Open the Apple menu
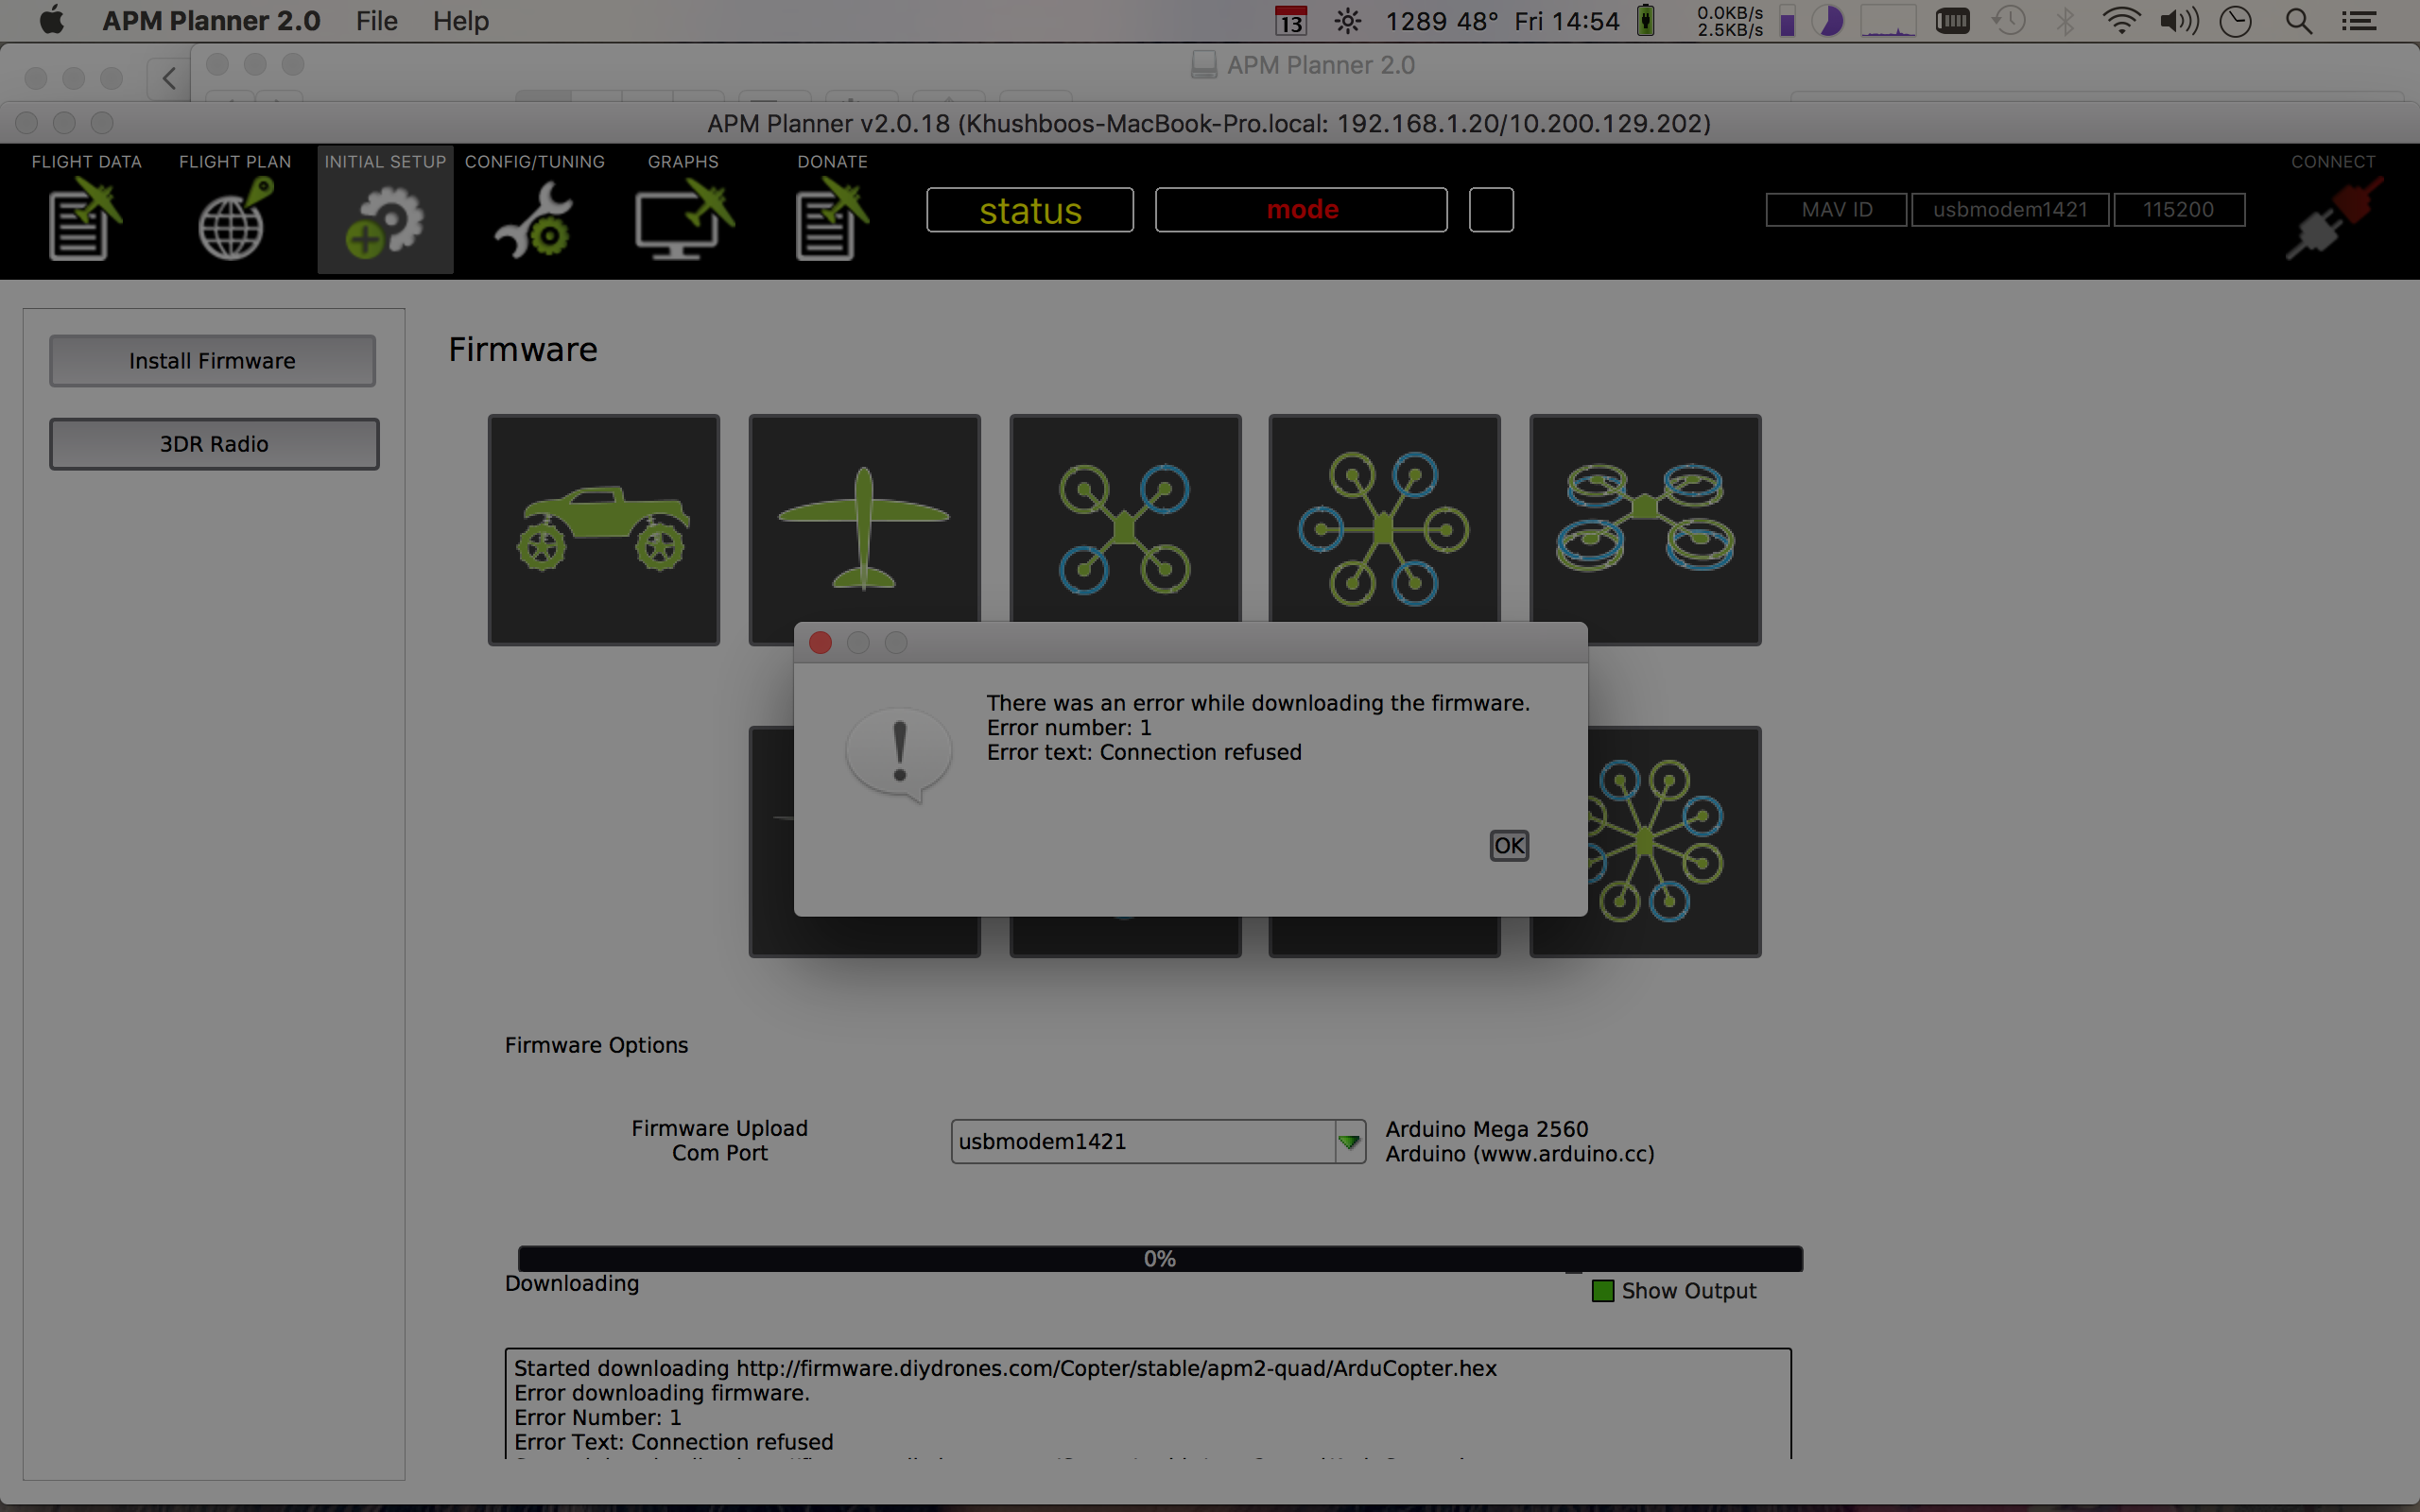 pos(51,20)
